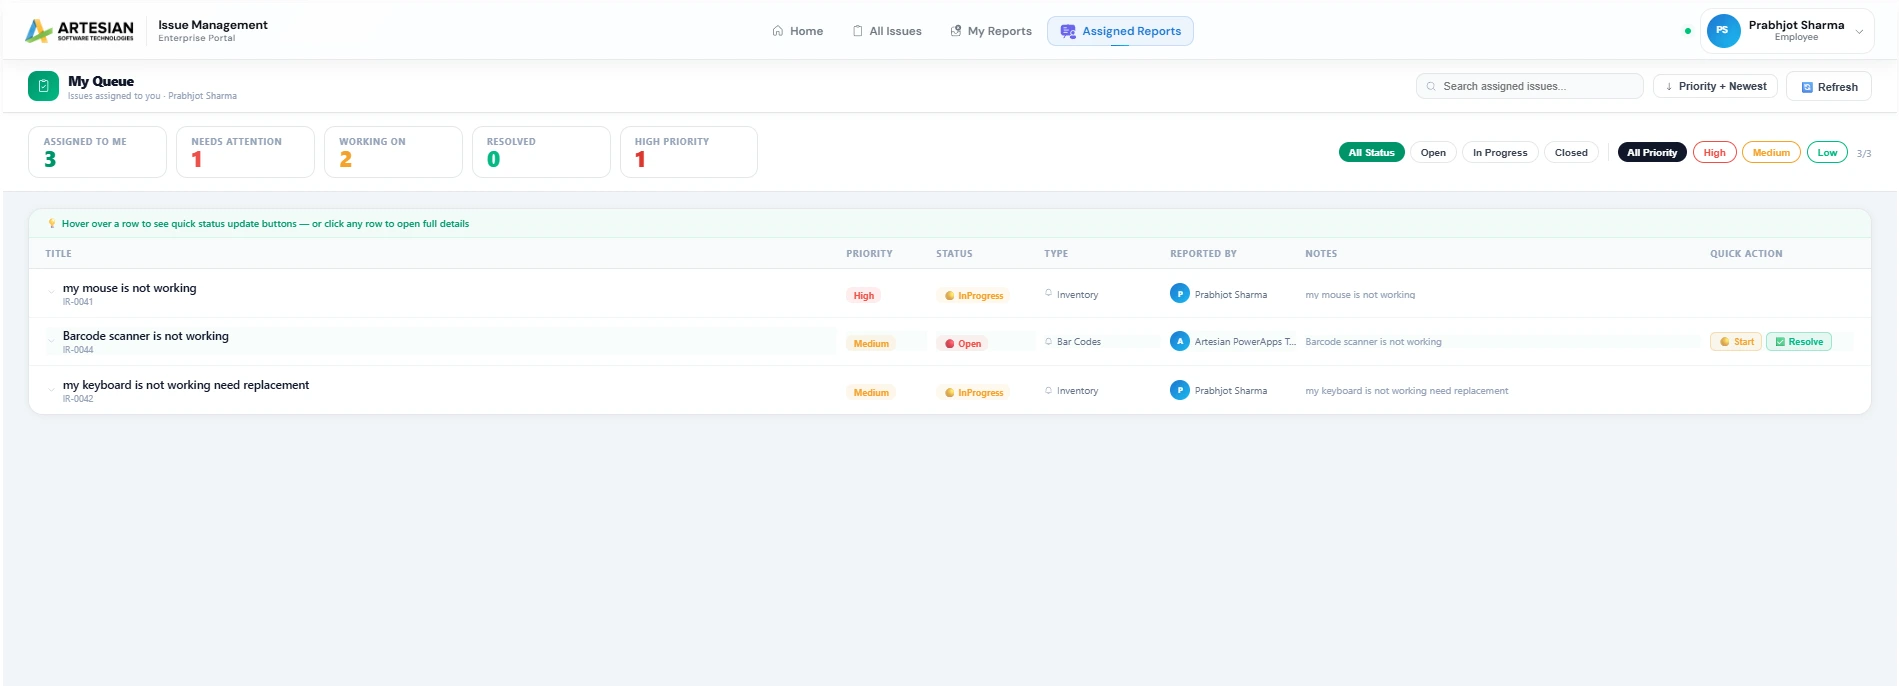Filter by Open status
This screenshot has height=686, width=1899.
[x=1433, y=153]
